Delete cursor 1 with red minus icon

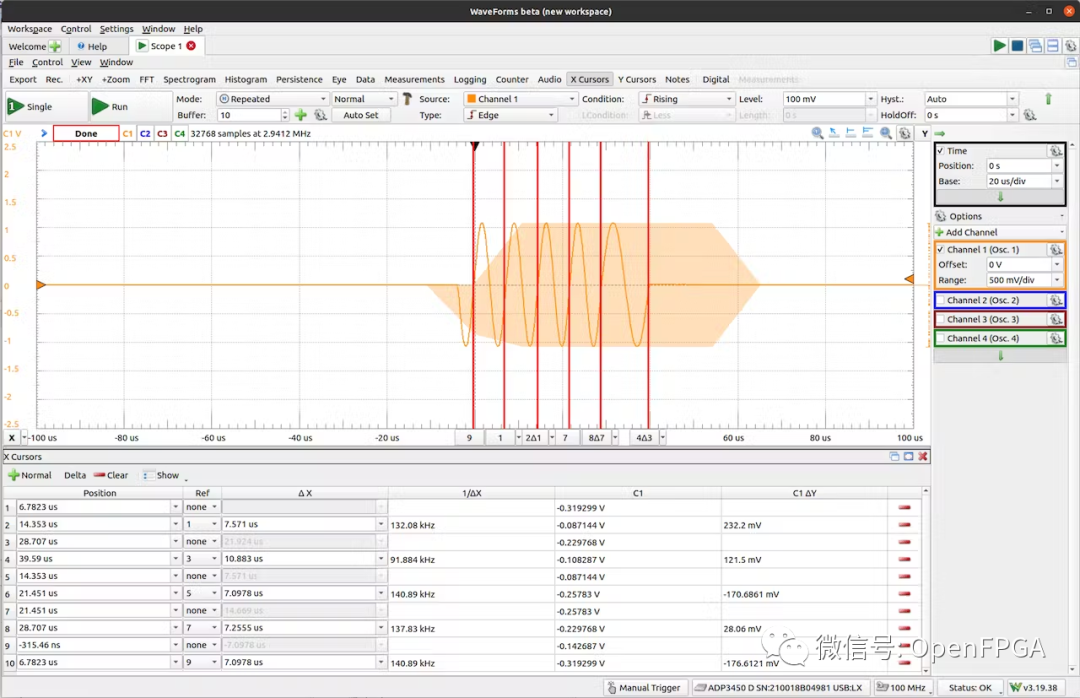pyautogui.click(x=905, y=507)
